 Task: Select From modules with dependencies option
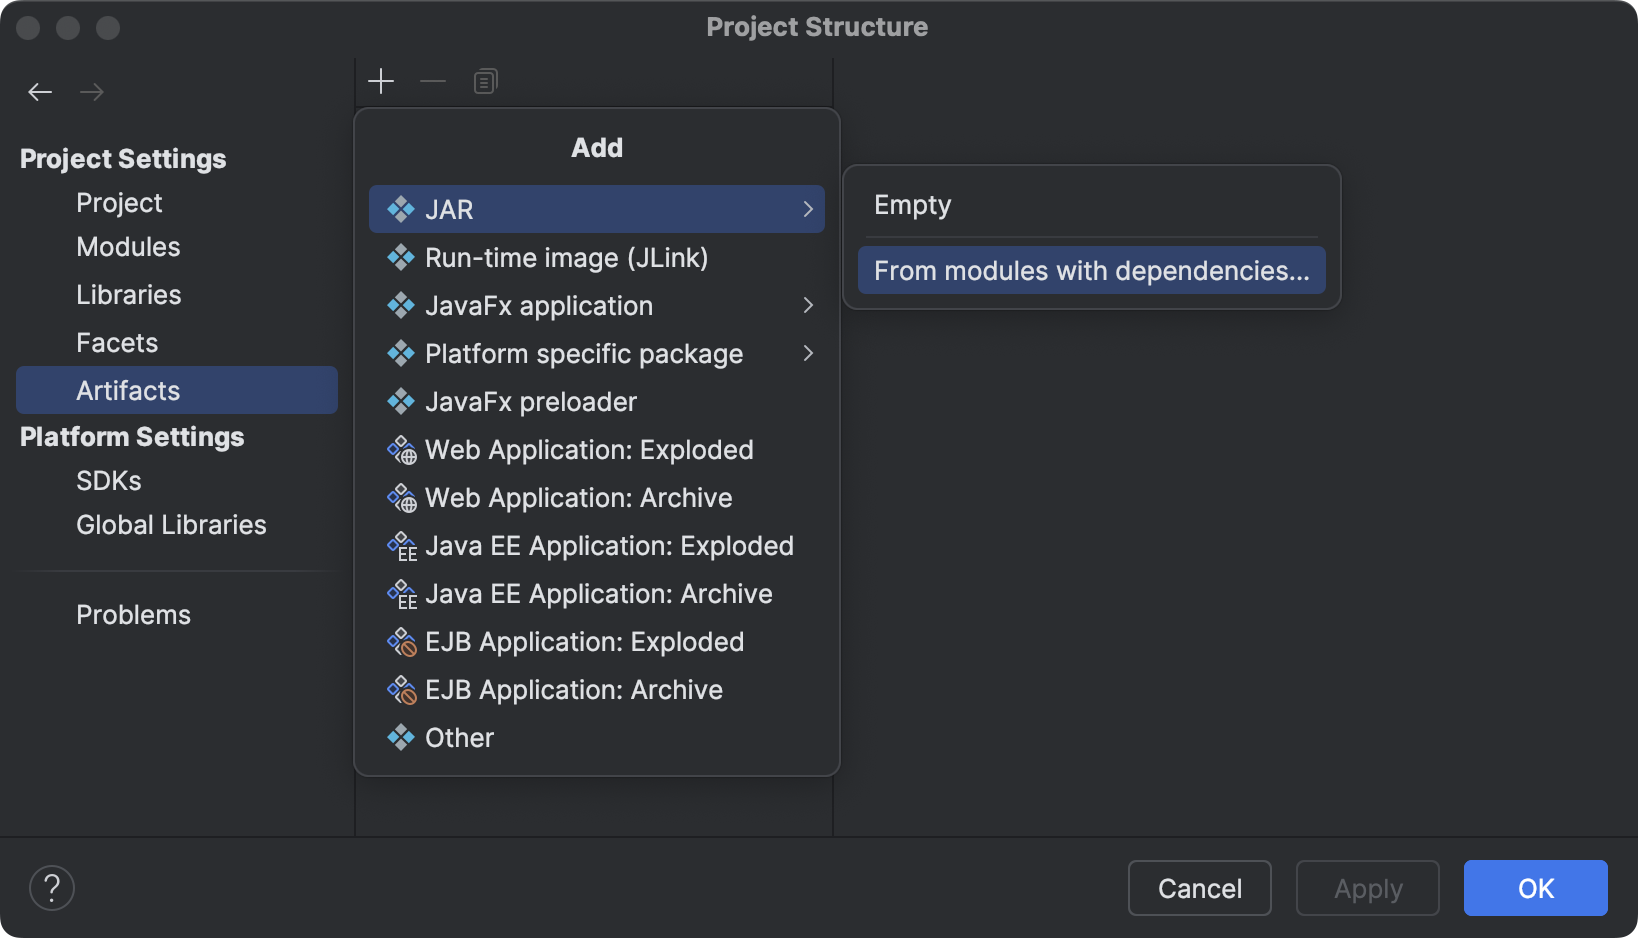pos(1090,270)
